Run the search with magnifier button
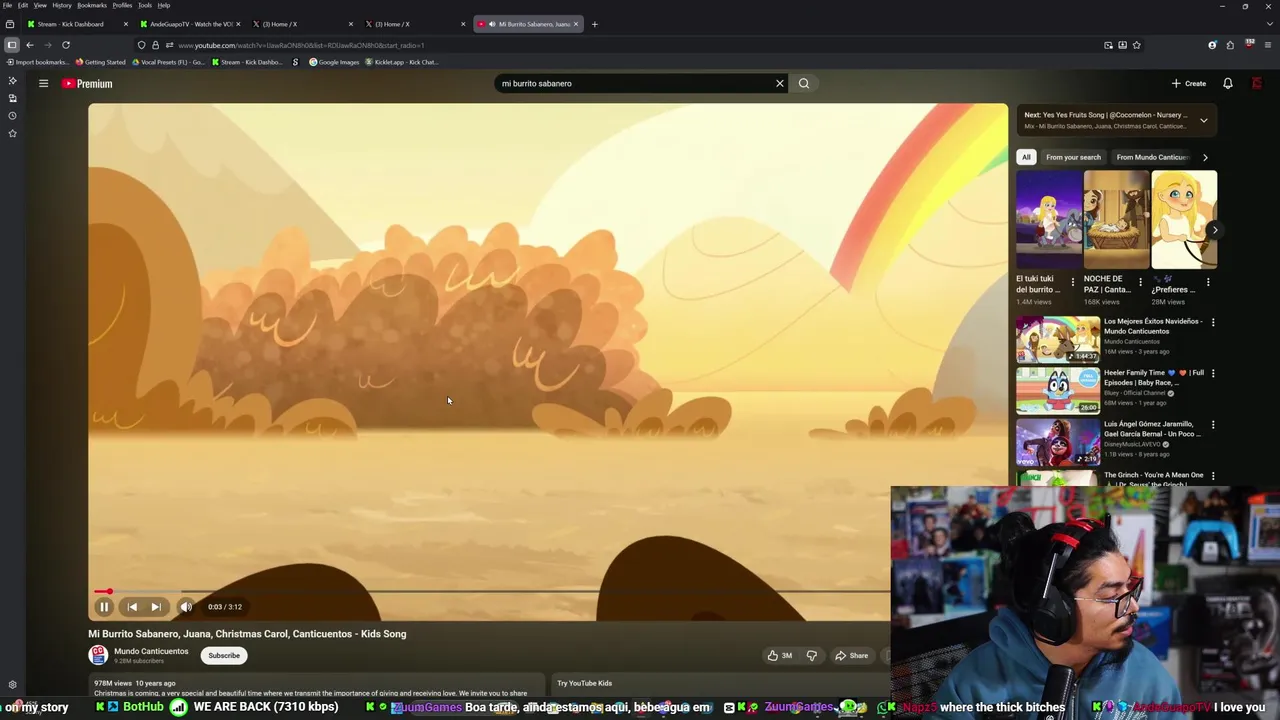1280x720 pixels. tap(804, 84)
